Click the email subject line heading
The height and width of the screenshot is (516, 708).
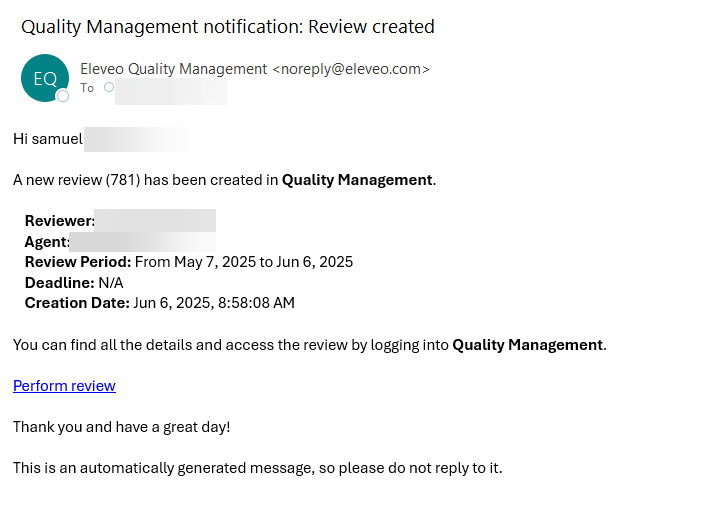click(227, 27)
